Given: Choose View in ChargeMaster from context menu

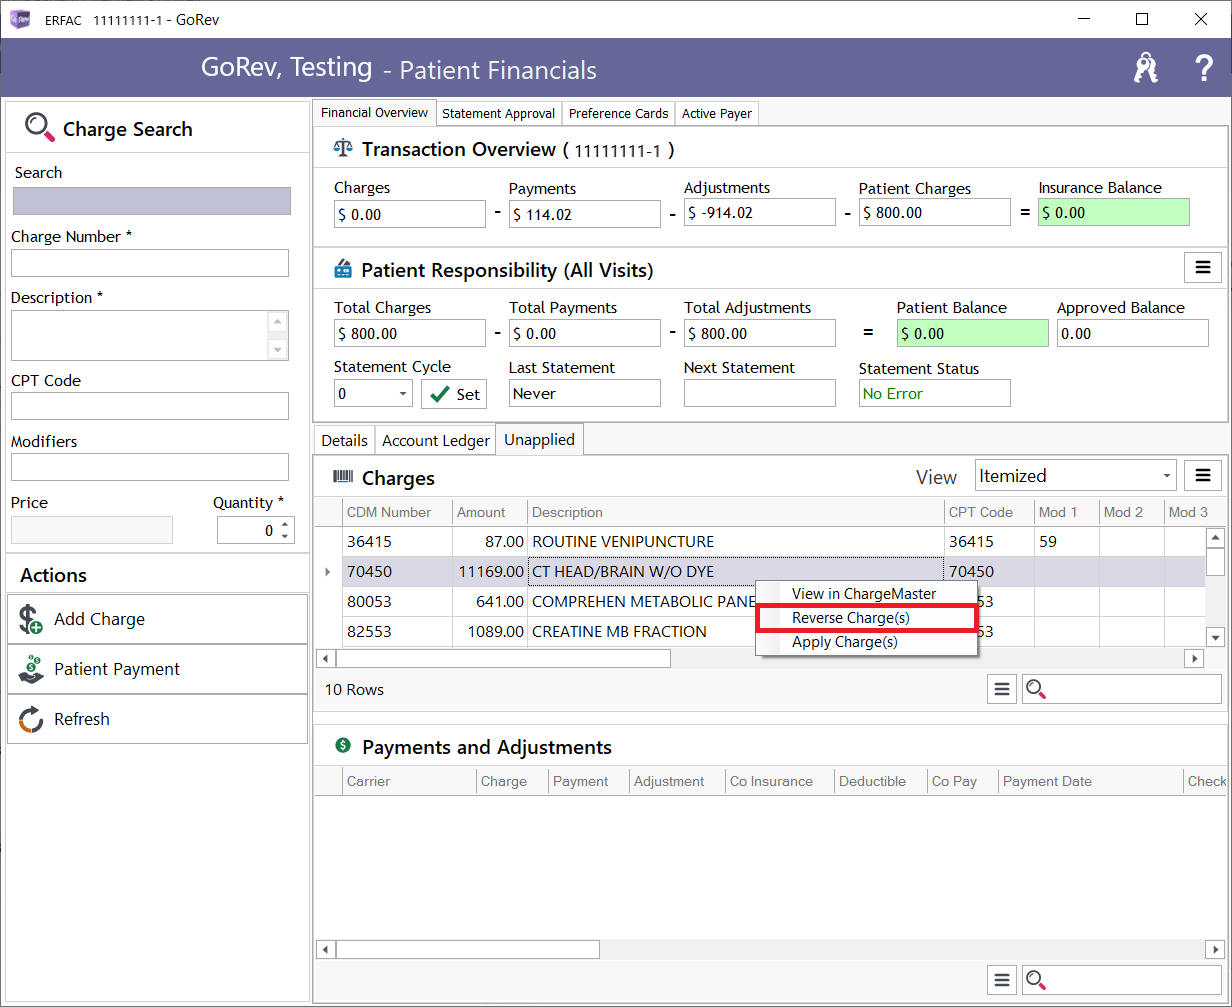Looking at the screenshot, I should pos(864,594).
